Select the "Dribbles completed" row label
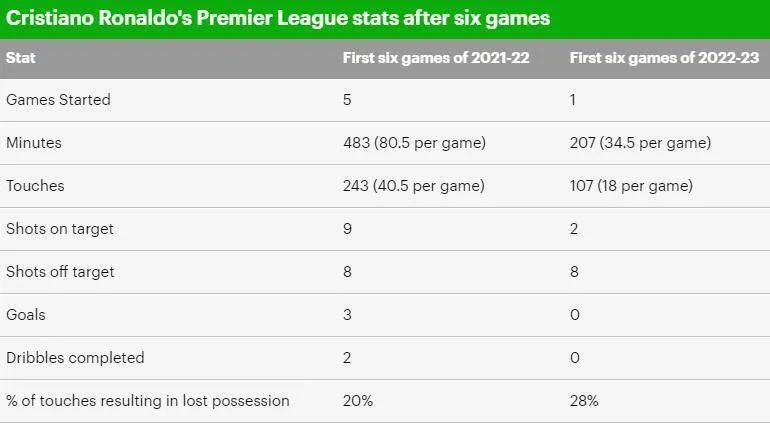The height and width of the screenshot is (426, 770). (75, 358)
